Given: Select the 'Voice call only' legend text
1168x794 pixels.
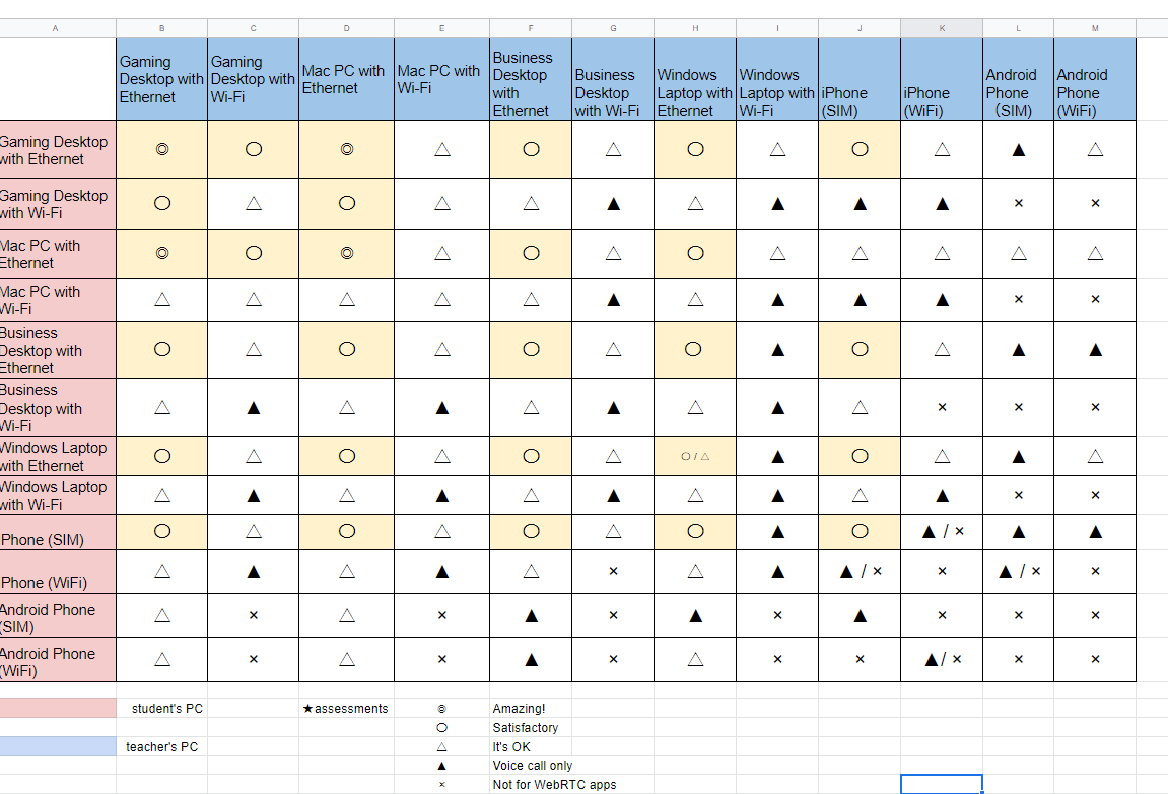Looking at the screenshot, I should tap(532, 766).
